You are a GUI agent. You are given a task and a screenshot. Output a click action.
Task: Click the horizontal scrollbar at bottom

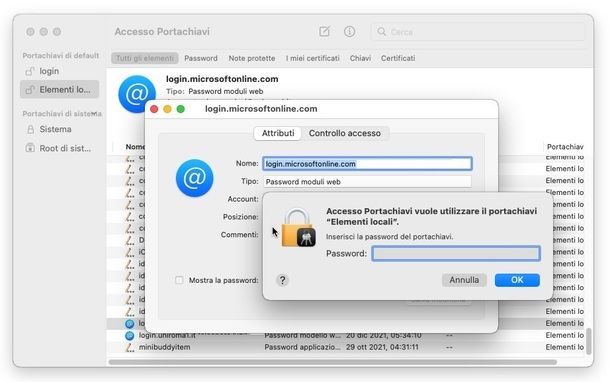point(333,363)
